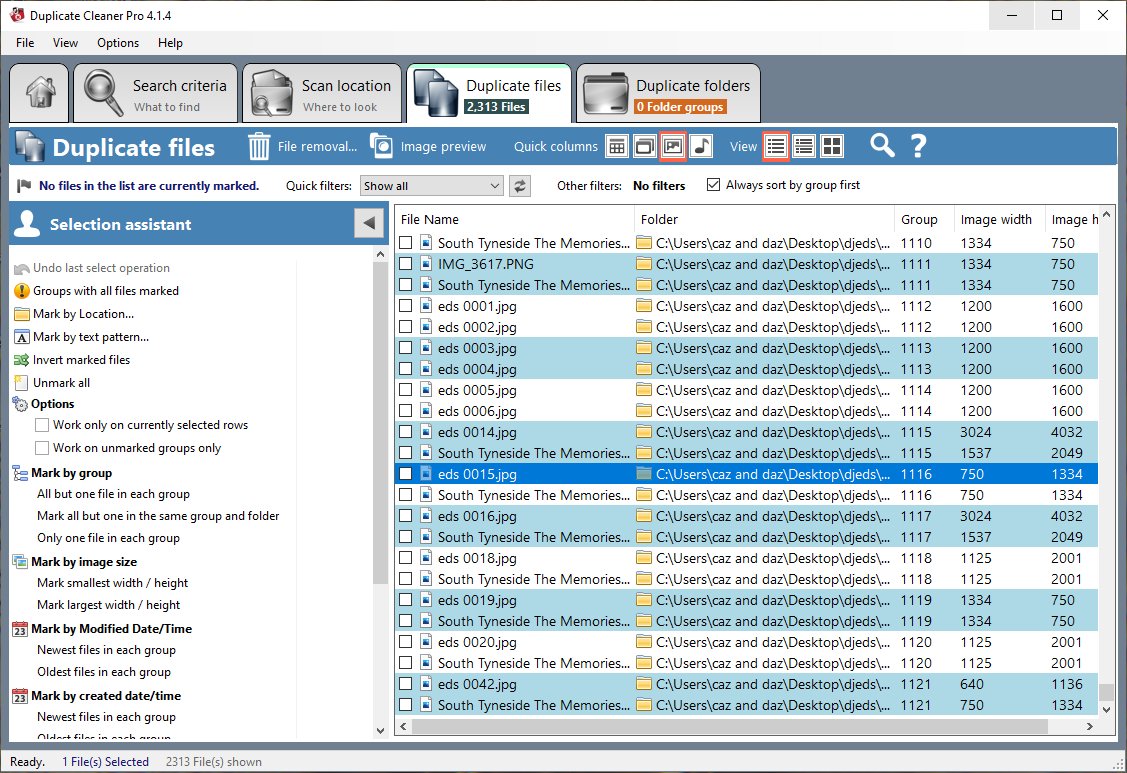Switch to thumbnail grid view icon

click(832, 147)
